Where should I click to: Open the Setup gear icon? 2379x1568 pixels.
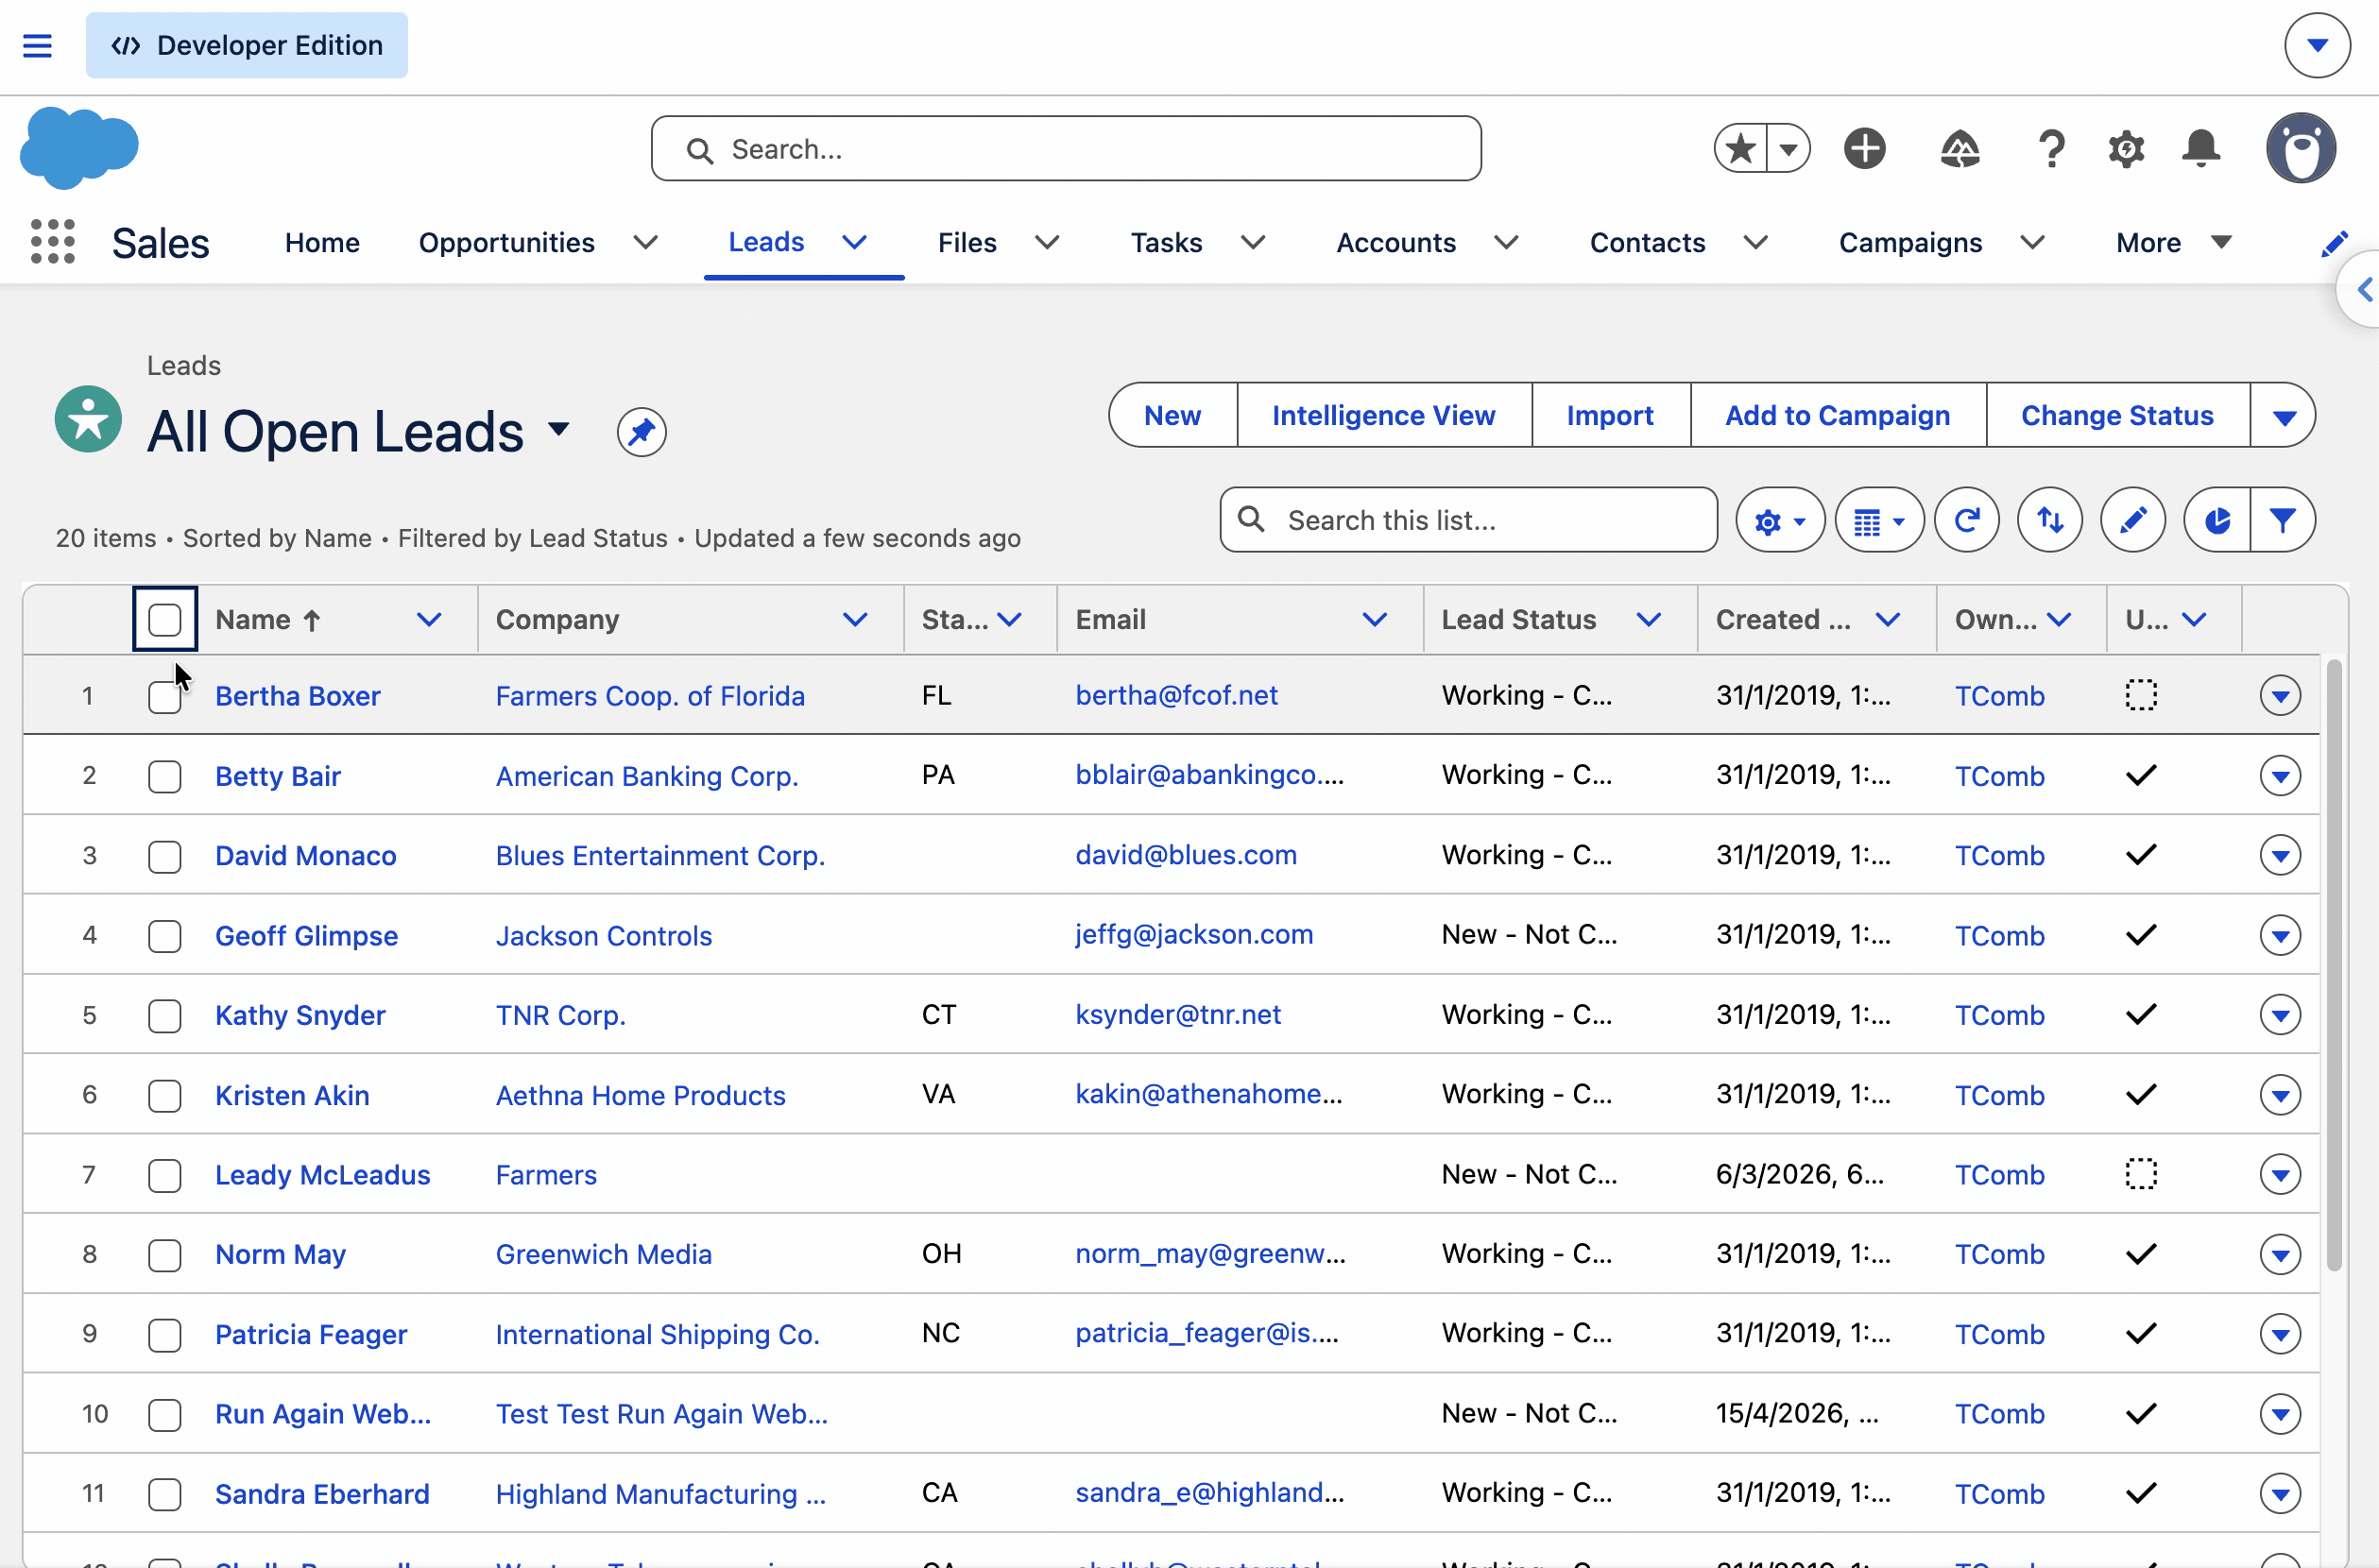(2126, 149)
